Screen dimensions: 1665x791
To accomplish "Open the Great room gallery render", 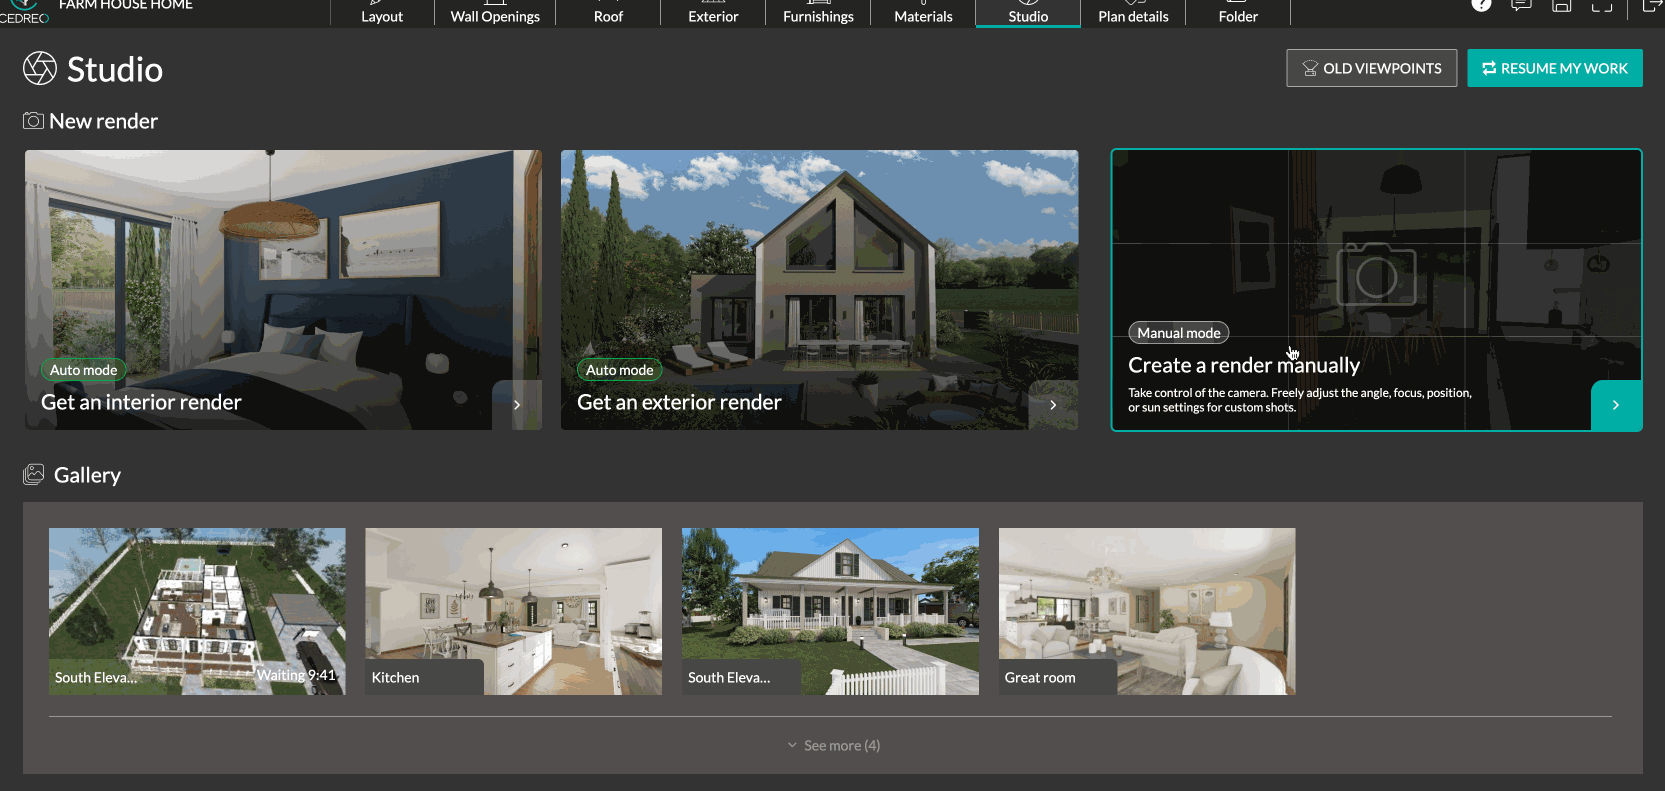I will [x=1147, y=611].
